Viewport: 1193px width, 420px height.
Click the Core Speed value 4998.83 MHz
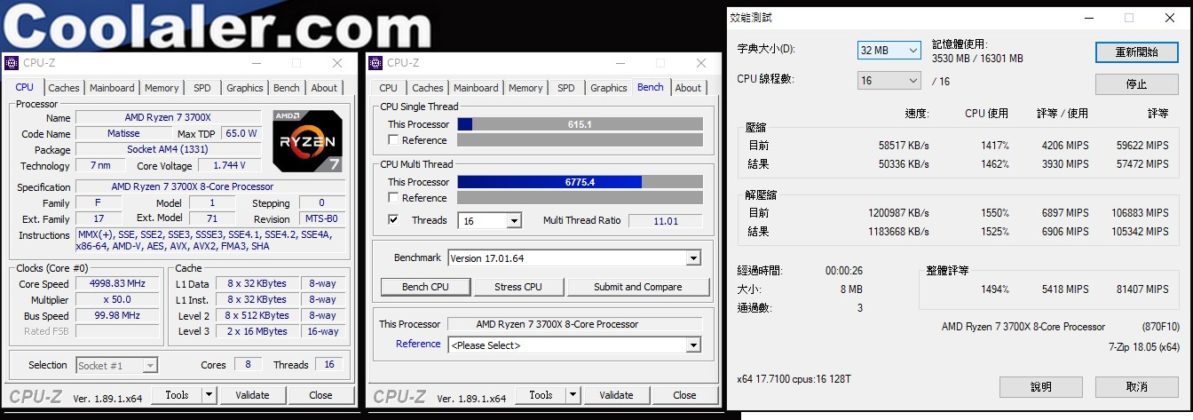pos(116,284)
